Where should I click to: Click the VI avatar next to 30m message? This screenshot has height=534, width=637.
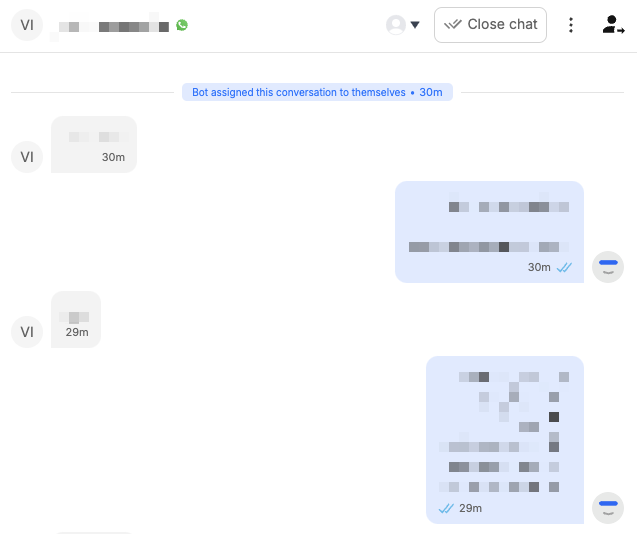[x=27, y=157]
